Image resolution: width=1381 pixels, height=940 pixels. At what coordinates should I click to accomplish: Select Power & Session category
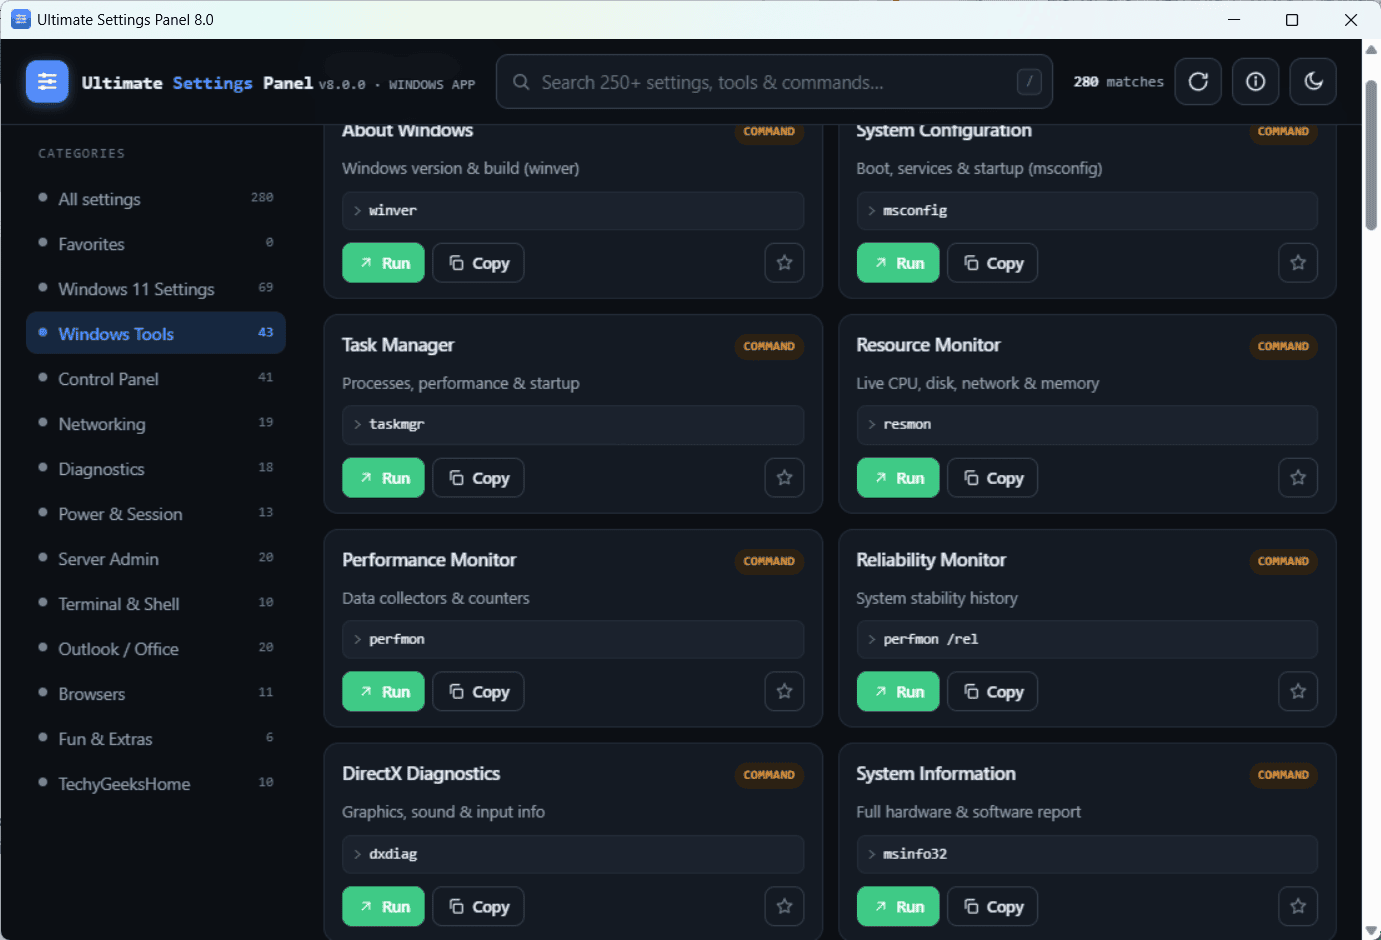coord(156,514)
